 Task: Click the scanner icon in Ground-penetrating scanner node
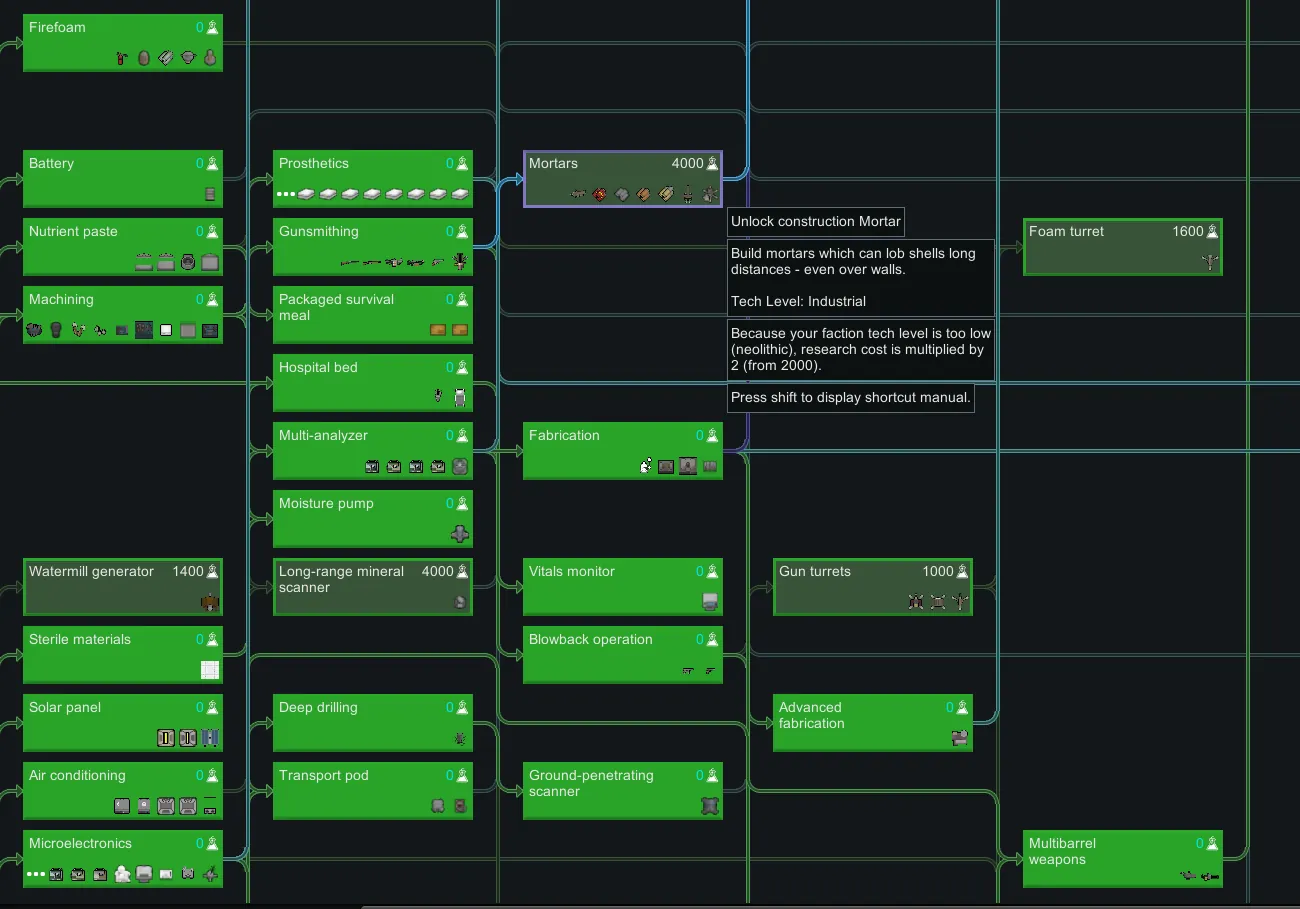click(710, 806)
